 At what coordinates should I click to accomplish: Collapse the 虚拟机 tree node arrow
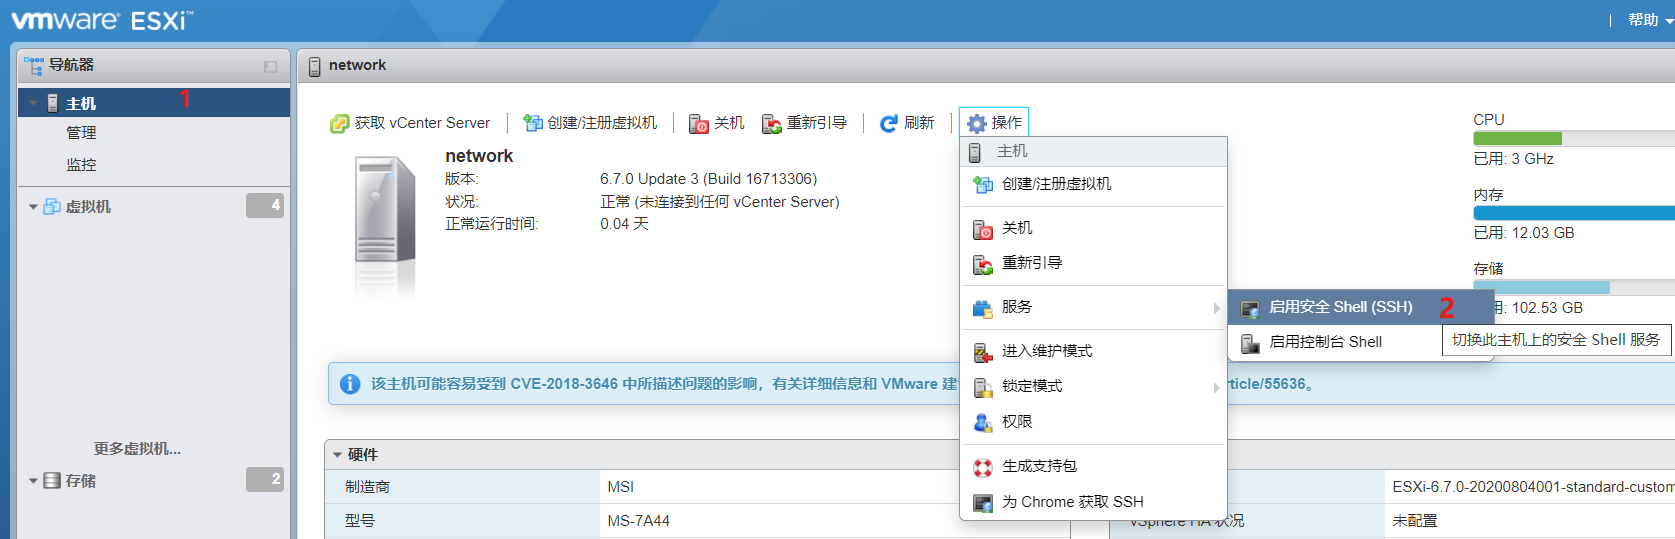[x=33, y=207]
